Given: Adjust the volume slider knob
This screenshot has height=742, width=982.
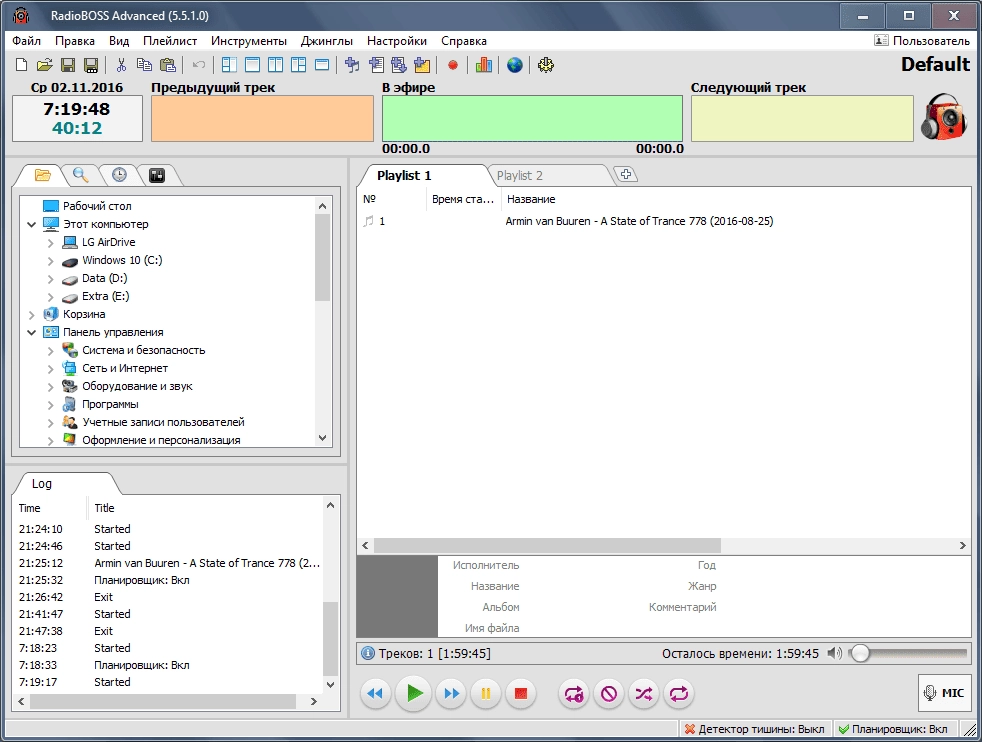Looking at the screenshot, I should pyautogui.click(x=861, y=653).
